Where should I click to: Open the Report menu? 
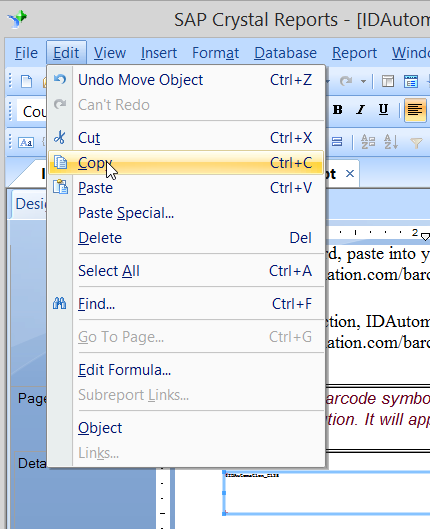pyautogui.click(x=354, y=53)
